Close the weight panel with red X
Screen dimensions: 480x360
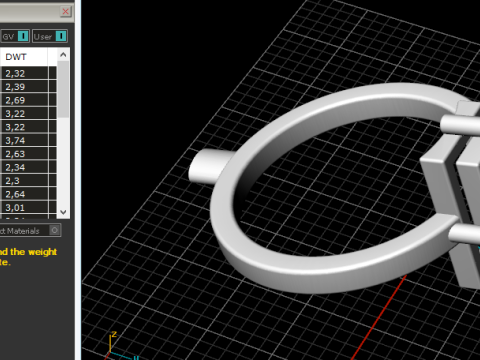coord(66,12)
